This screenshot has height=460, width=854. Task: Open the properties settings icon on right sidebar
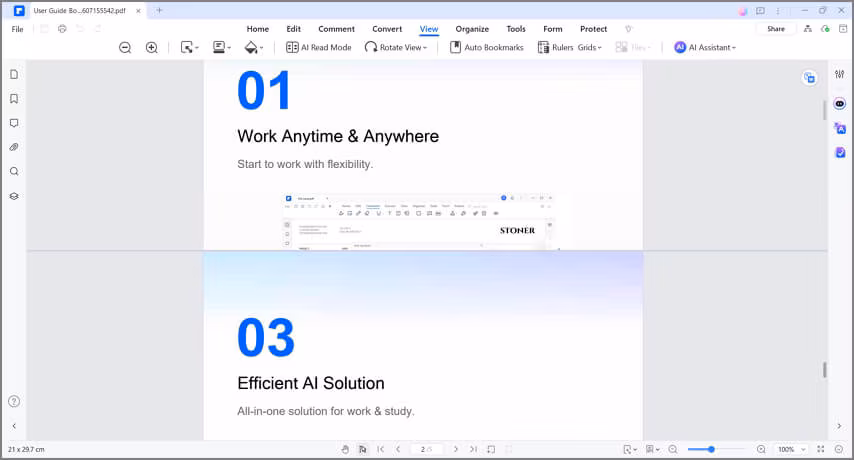click(840, 75)
